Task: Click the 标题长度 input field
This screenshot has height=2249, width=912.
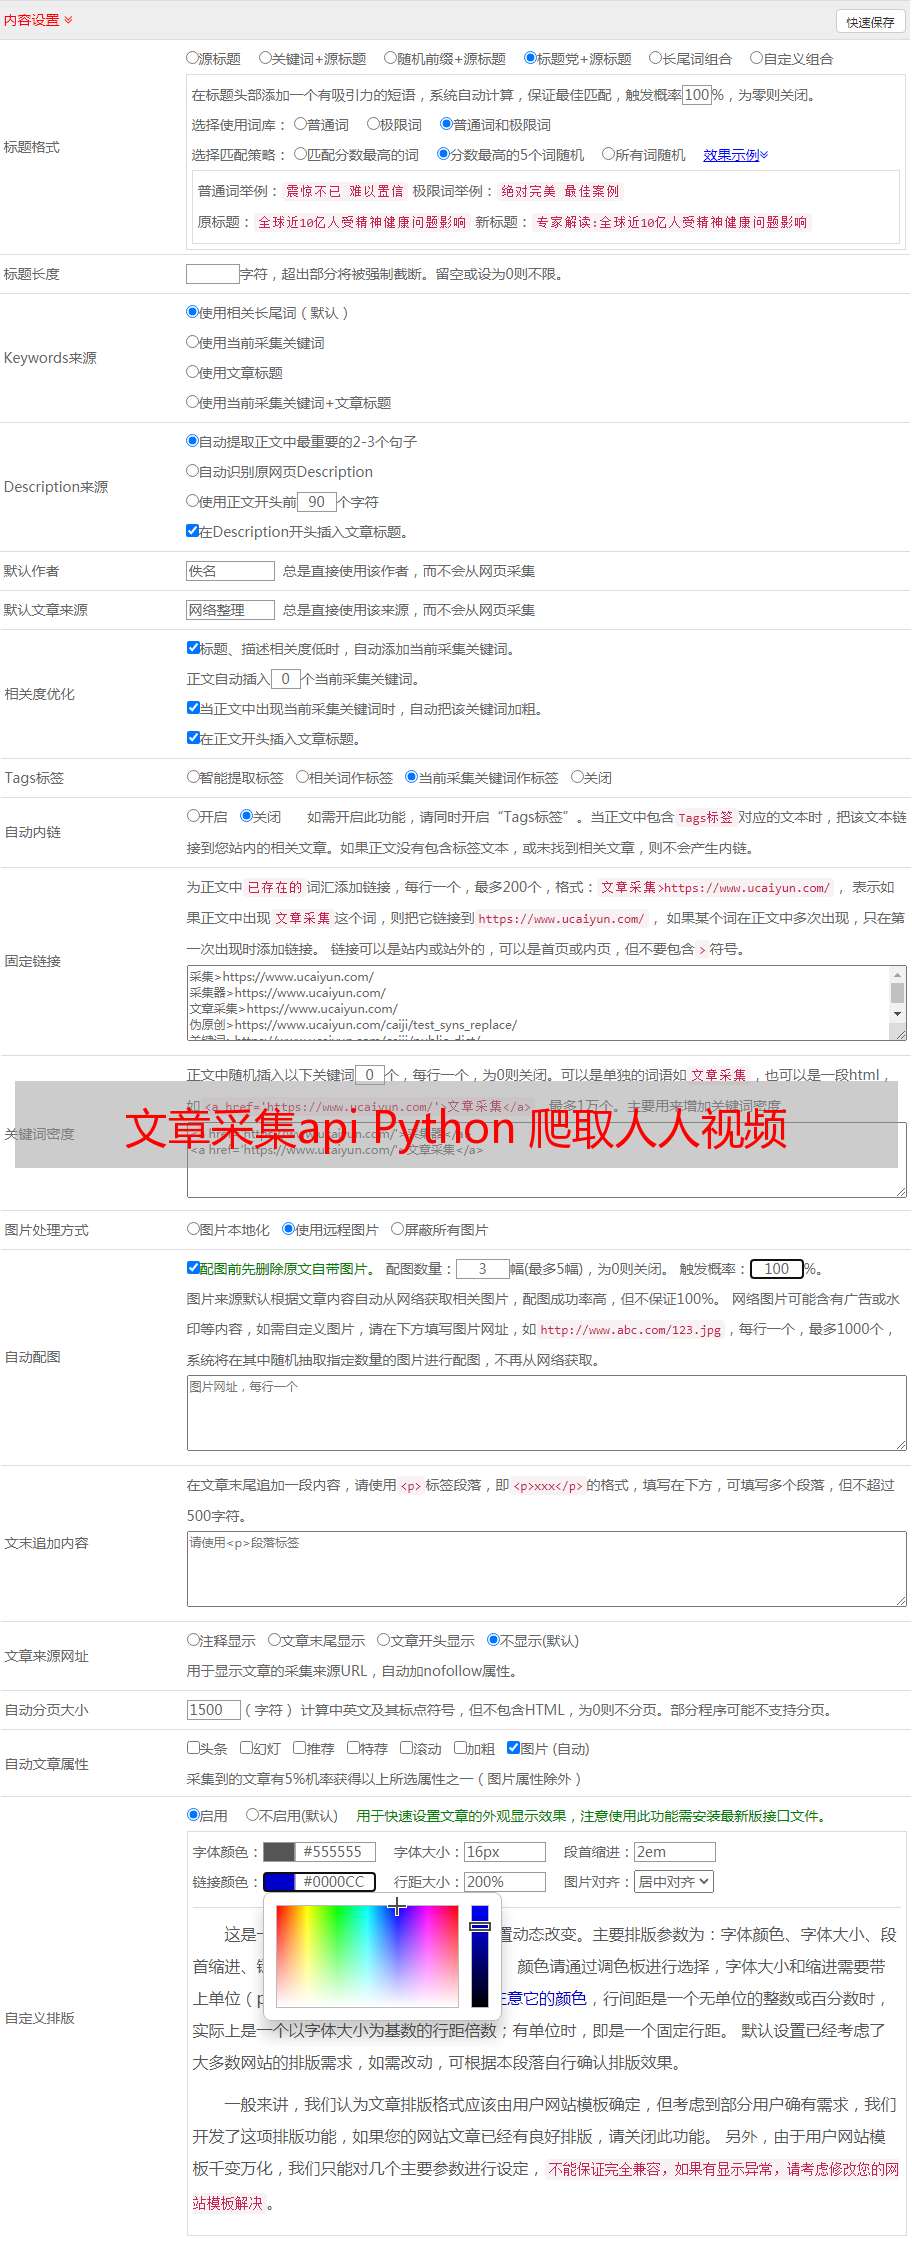Action: pos(212,274)
